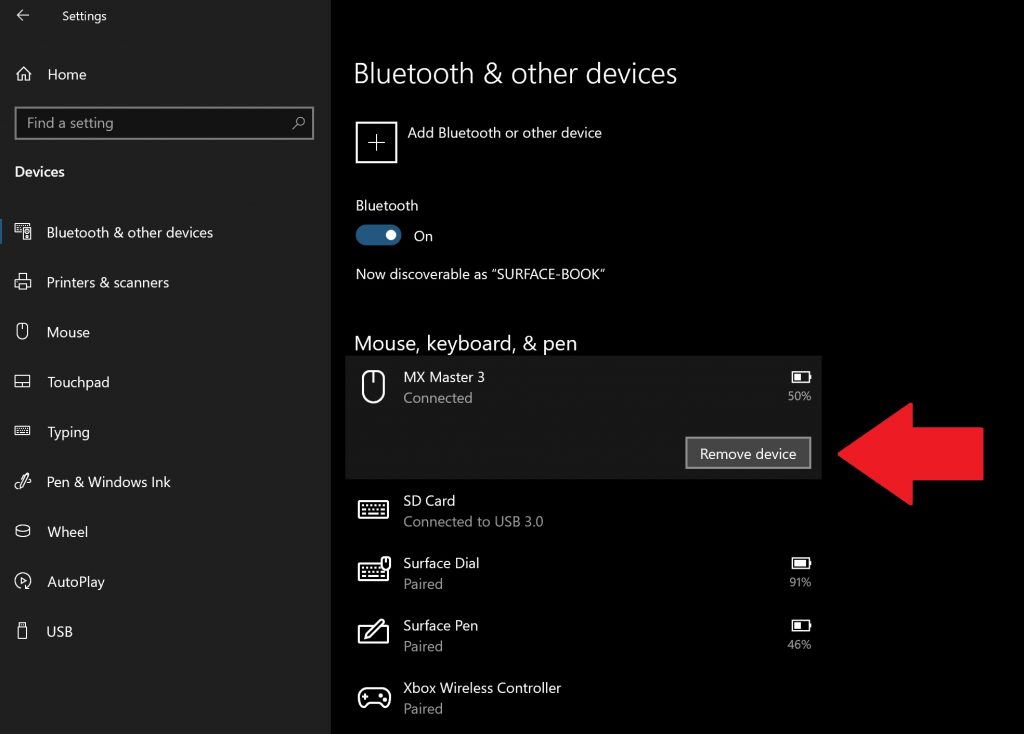Select Bluetooth & other devices label
1024x734 pixels.
click(x=130, y=232)
